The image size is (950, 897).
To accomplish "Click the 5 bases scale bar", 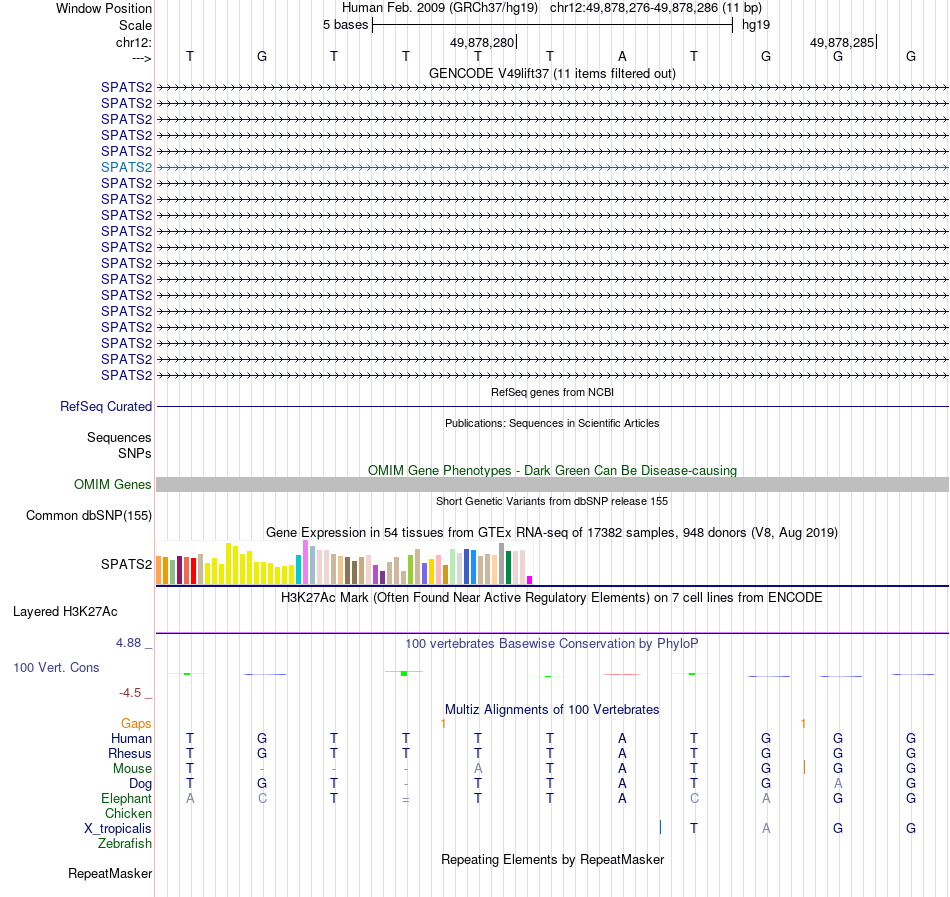I will click(x=552, y=25).
